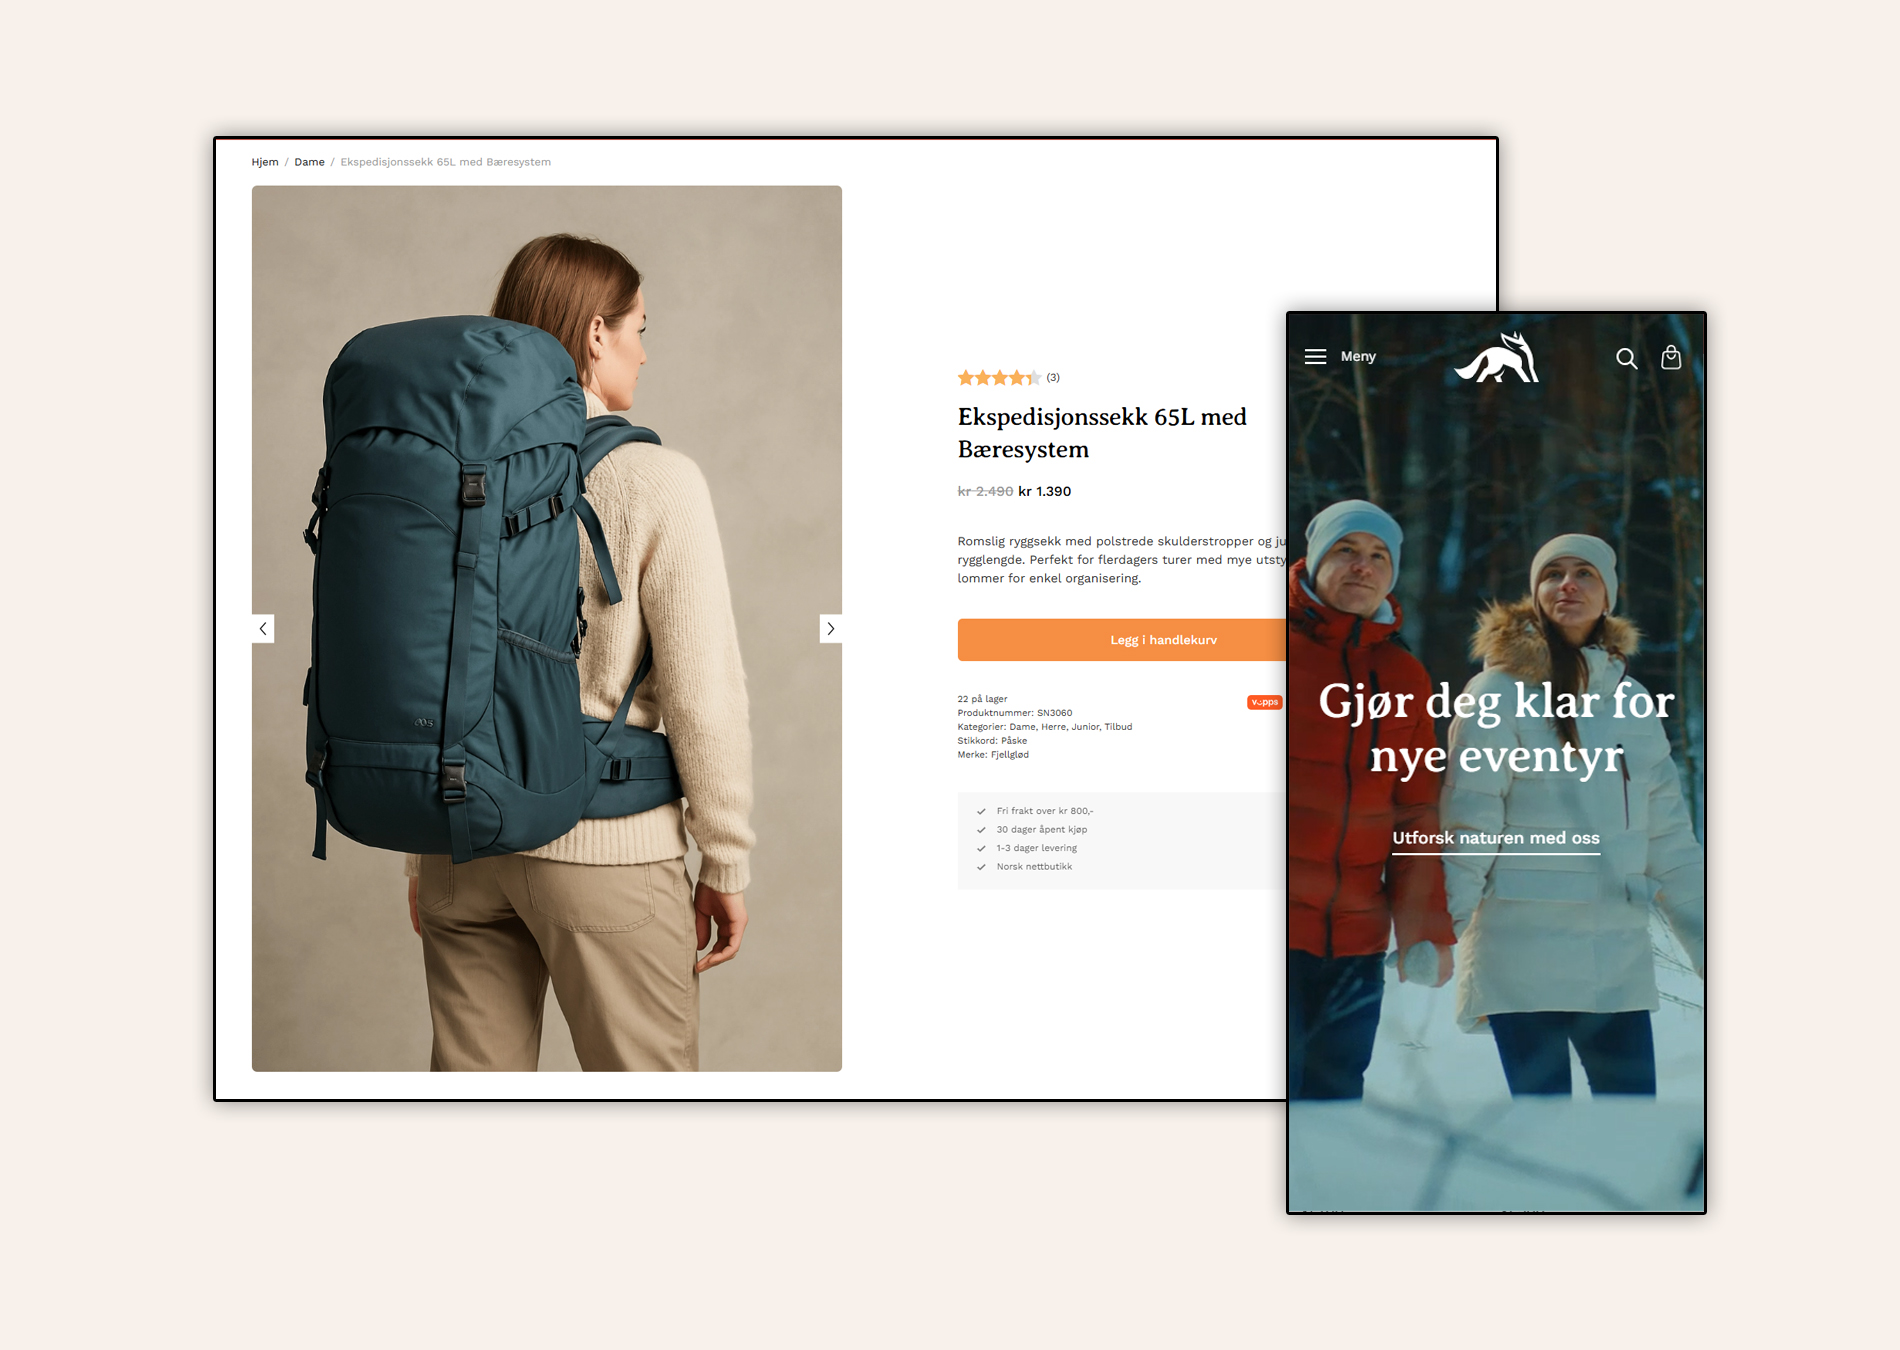Screen dimensions: 1900x1350
Task: Open the shopping bag cart icon
Action: tap(1671, 357)
